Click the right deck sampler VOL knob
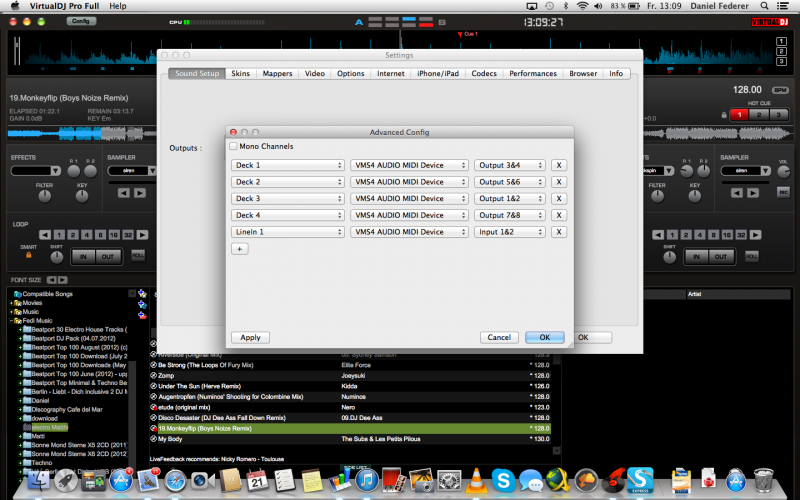Viewport: 800px width, 500px height. [x=783, y=172]
